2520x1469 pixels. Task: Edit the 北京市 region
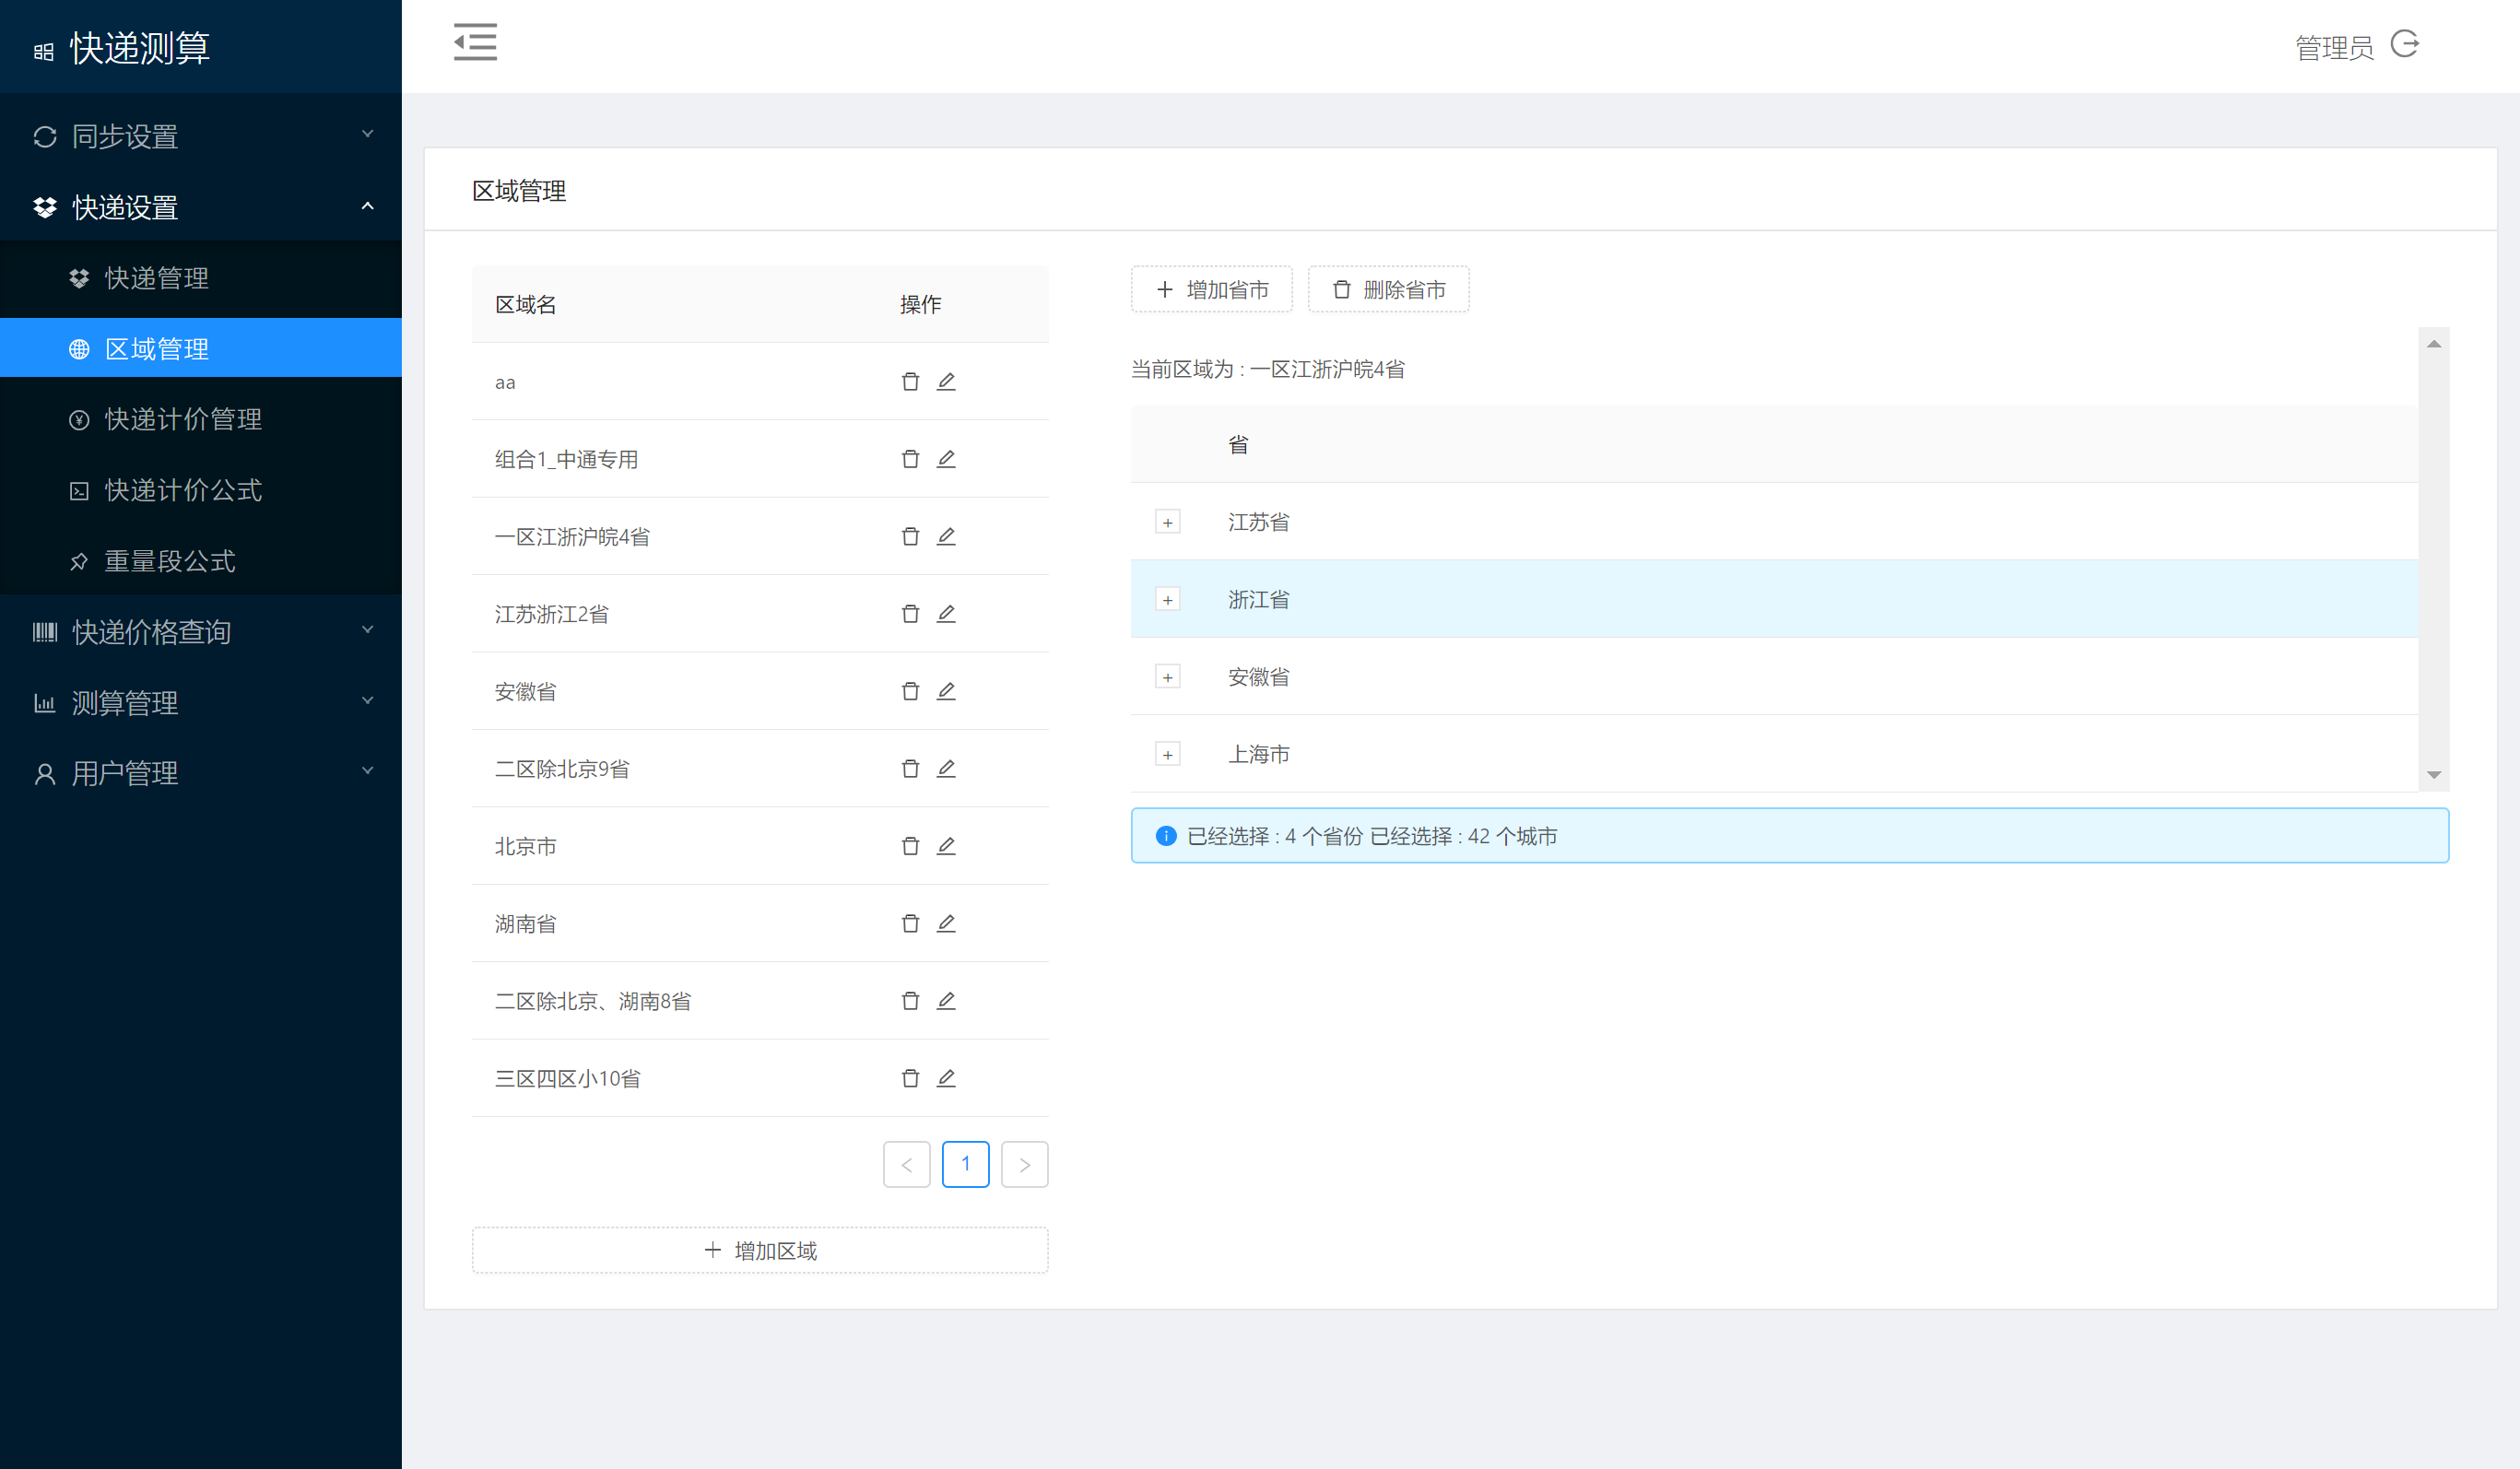tap(946, 846)
